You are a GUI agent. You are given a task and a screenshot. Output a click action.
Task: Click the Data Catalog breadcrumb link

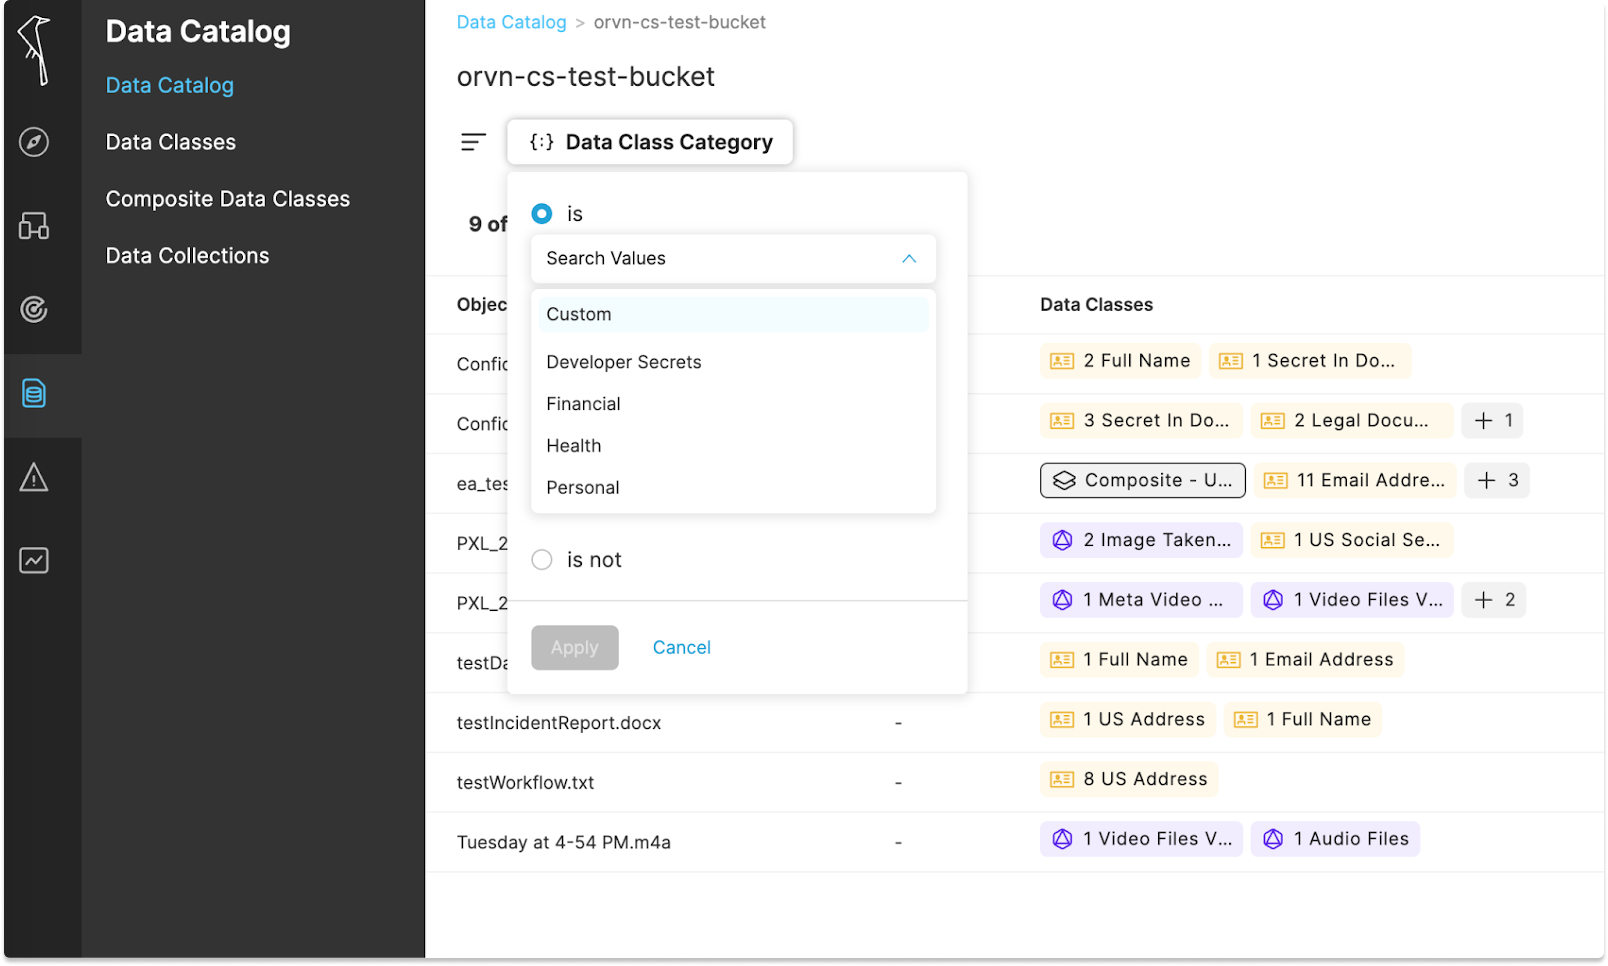pos(511,22)
